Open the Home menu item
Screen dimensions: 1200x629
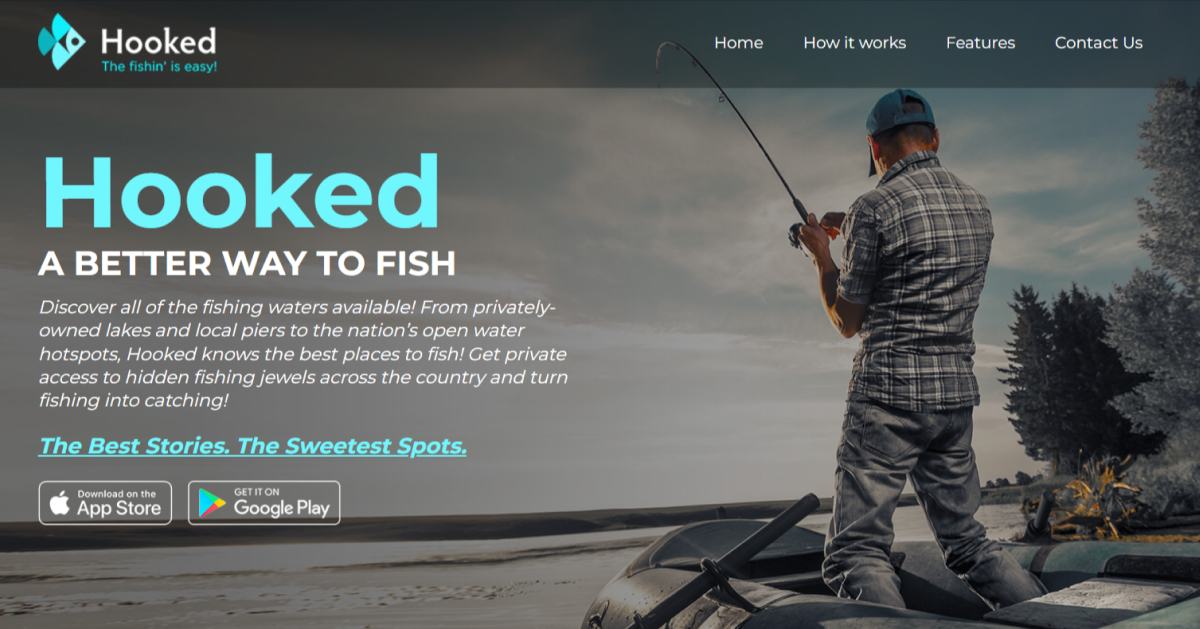[x=739, y=43]
